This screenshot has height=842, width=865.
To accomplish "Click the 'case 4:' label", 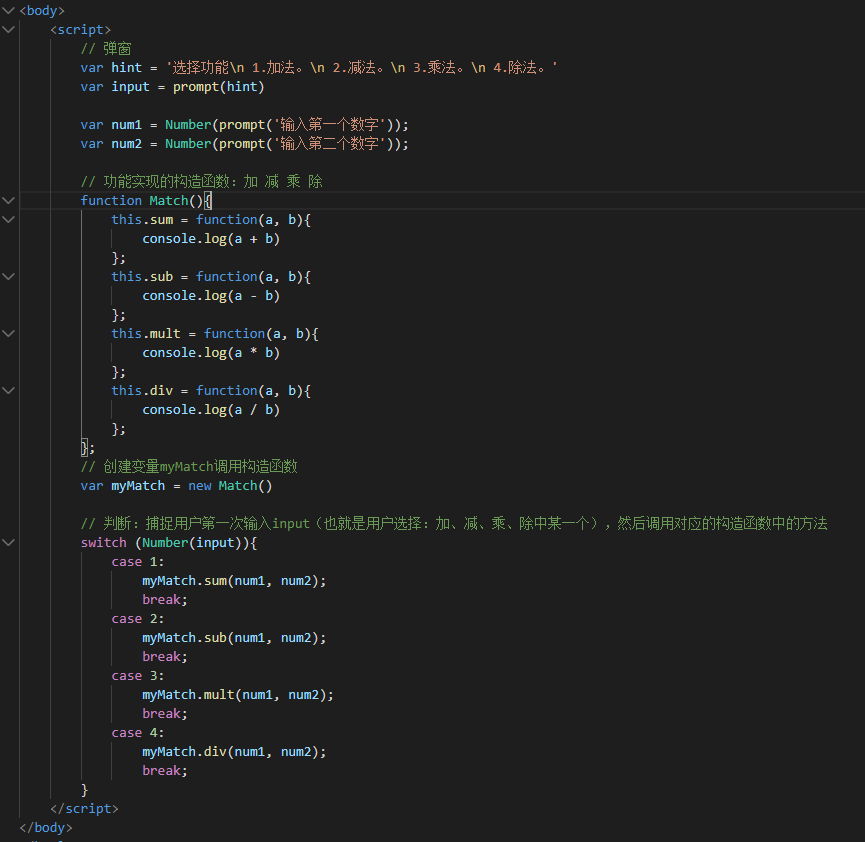I will pos(138,733).
